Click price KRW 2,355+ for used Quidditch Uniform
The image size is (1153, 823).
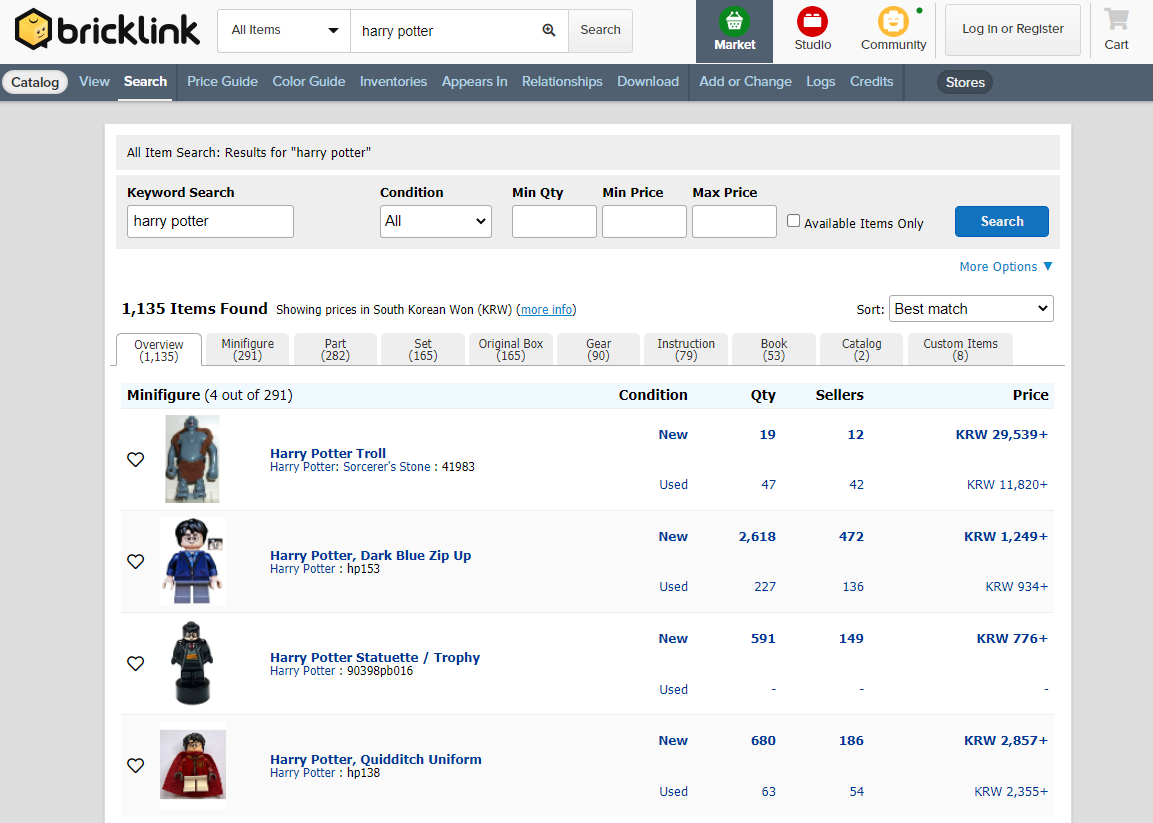(1011, 792)
